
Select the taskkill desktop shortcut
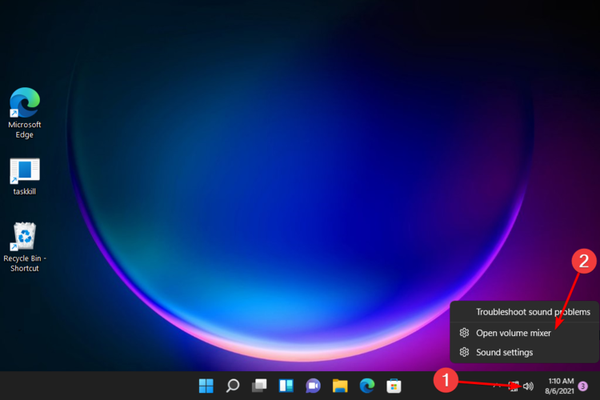(24, 177)
